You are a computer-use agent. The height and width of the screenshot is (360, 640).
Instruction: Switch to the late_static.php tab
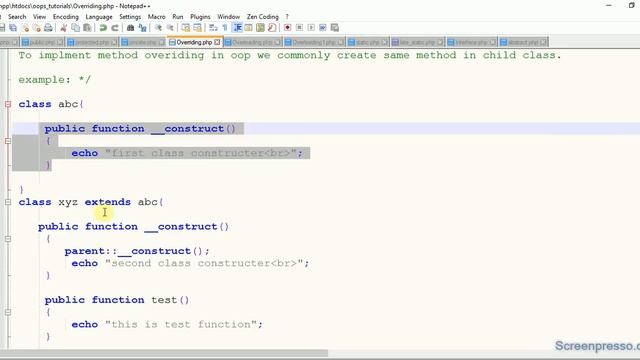[x=418, y=42]
